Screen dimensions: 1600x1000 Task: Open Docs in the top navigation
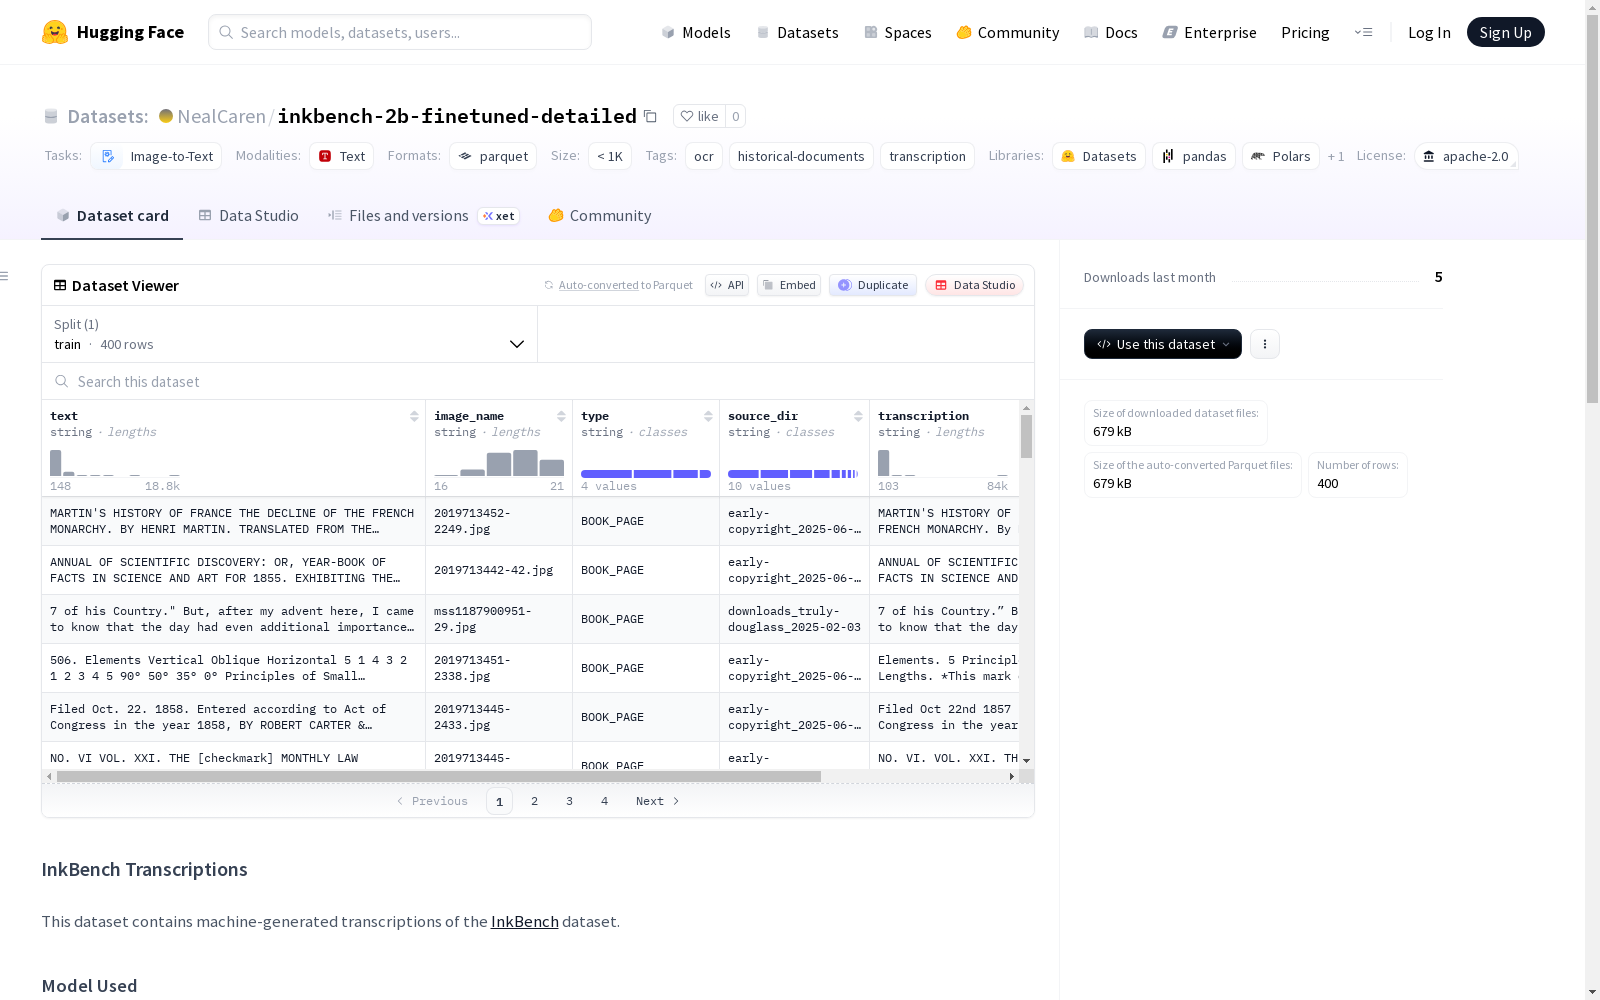tap(1111, 32)
